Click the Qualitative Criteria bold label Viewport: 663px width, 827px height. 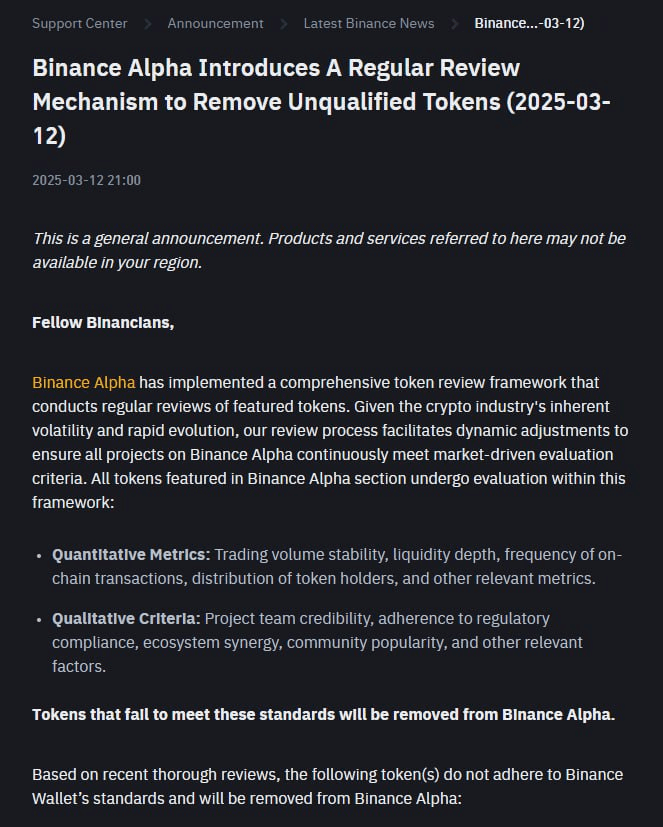coord(126,618)
